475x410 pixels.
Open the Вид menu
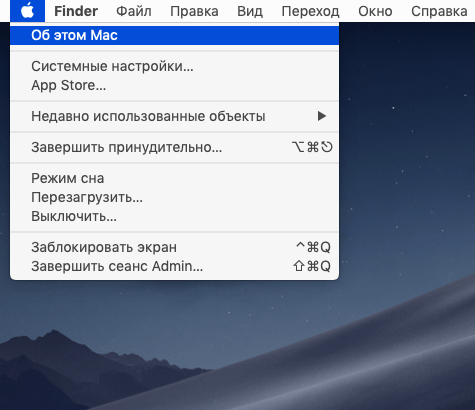[250, 11]
